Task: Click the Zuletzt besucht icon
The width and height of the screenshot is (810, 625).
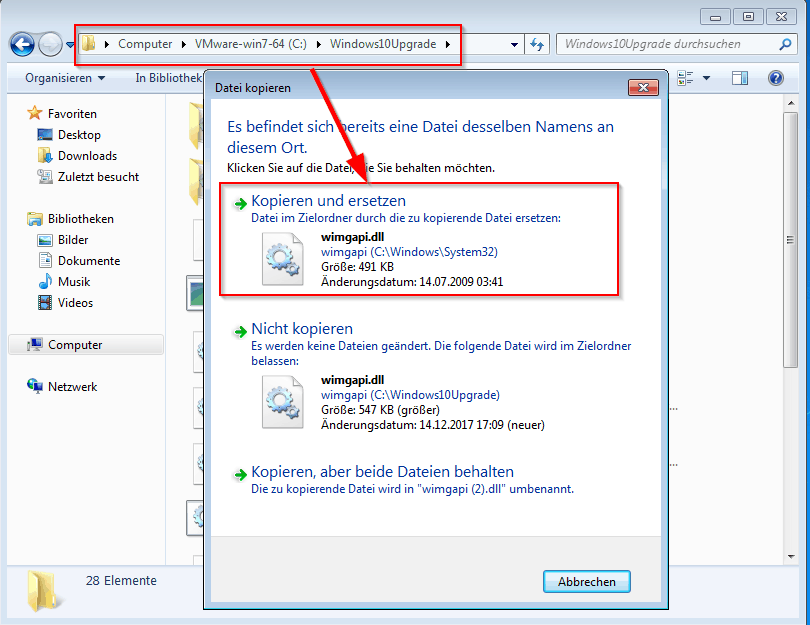Action: [x=44, y=177]
